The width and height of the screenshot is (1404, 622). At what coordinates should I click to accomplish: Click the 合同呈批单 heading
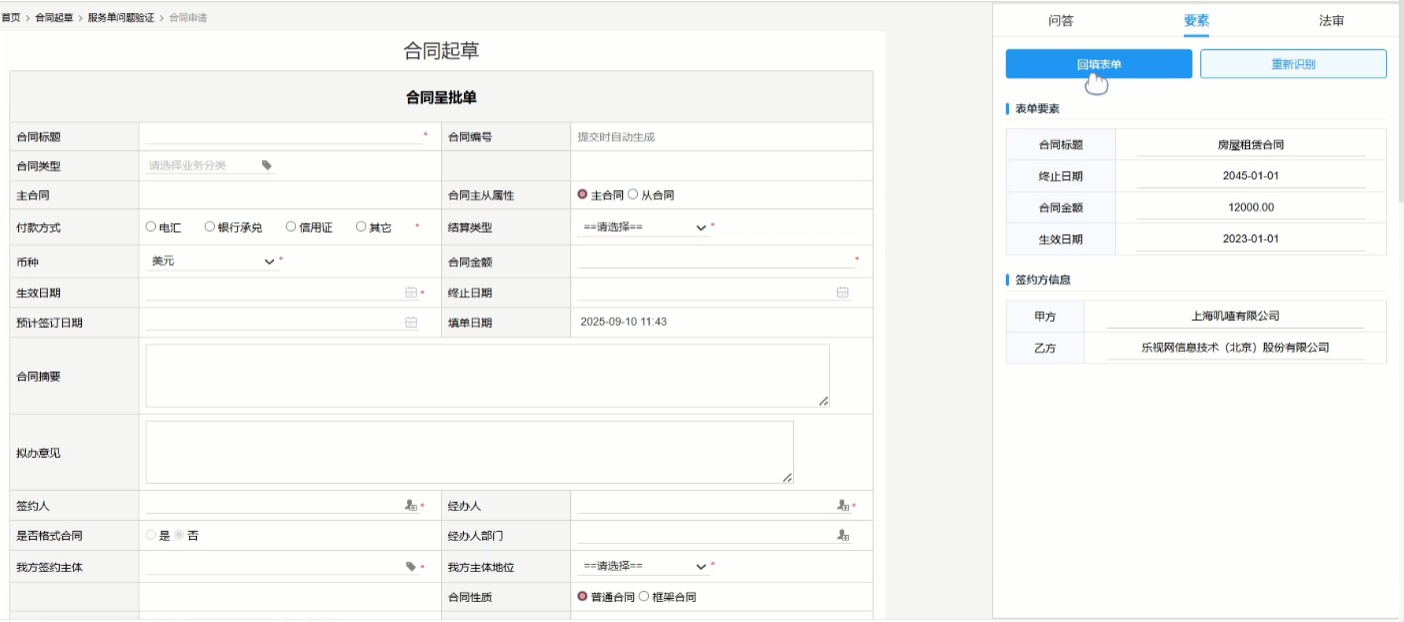[x=441, y=97]
